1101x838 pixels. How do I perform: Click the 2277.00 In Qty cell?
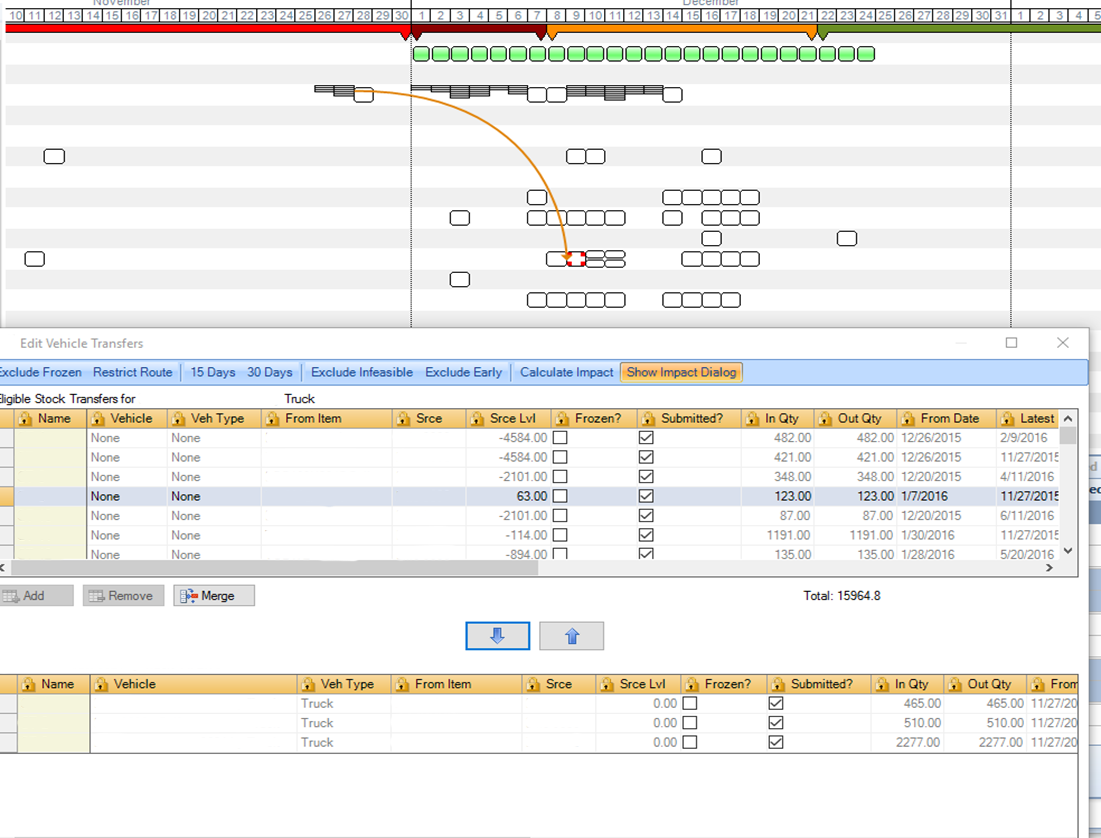906,742
